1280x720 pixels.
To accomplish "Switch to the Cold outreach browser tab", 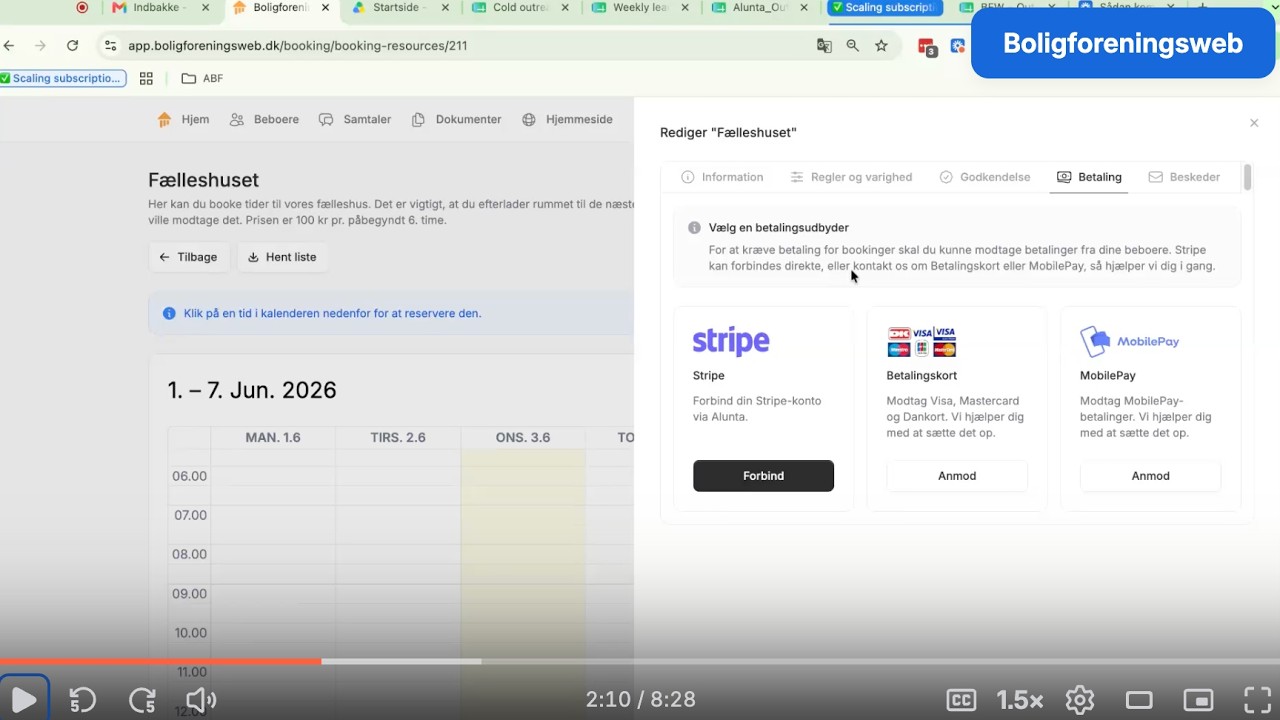I will [x=518, y=7].
